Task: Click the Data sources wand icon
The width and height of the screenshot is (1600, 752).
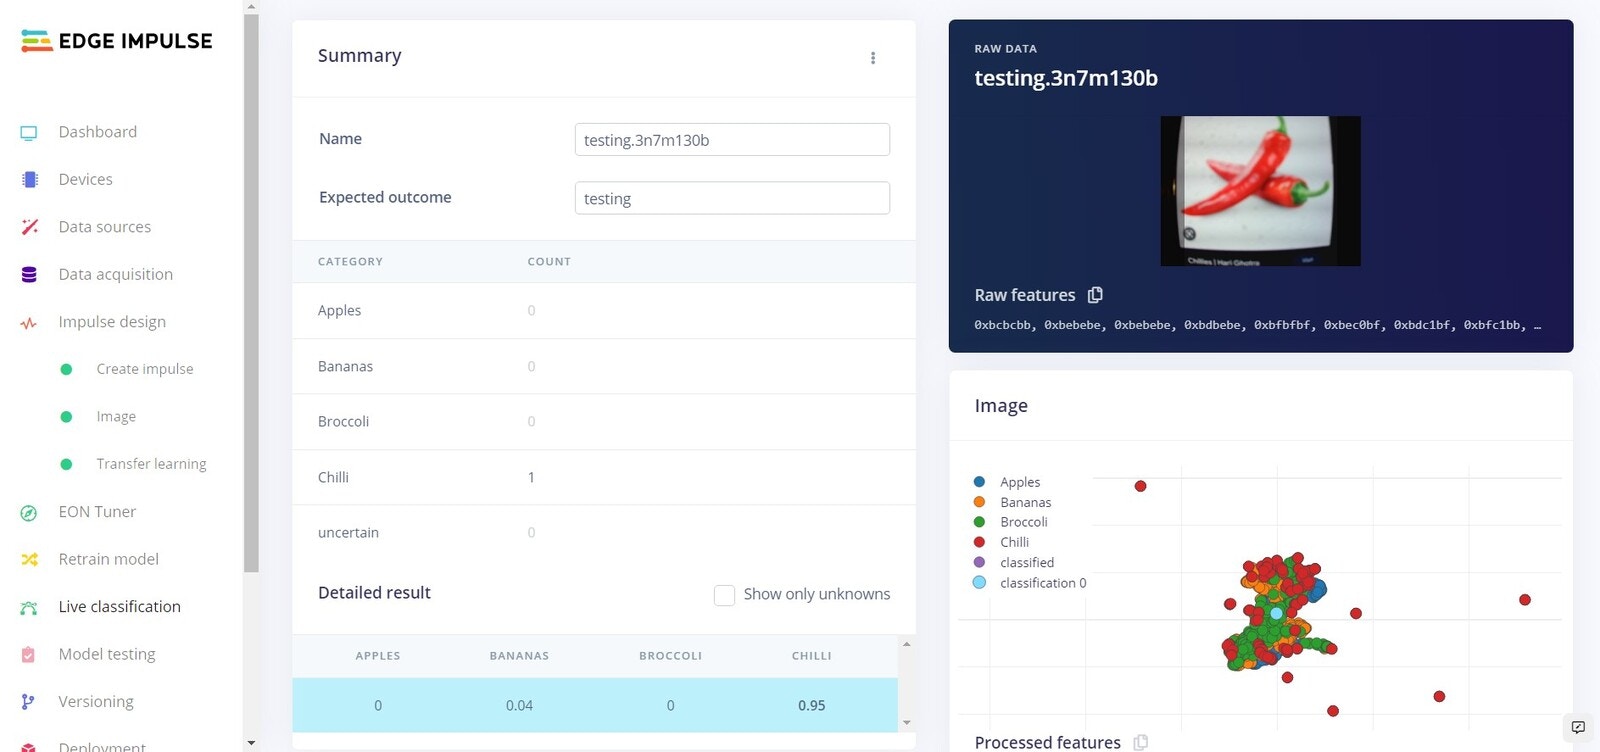Action: click(x=29, y=227)
